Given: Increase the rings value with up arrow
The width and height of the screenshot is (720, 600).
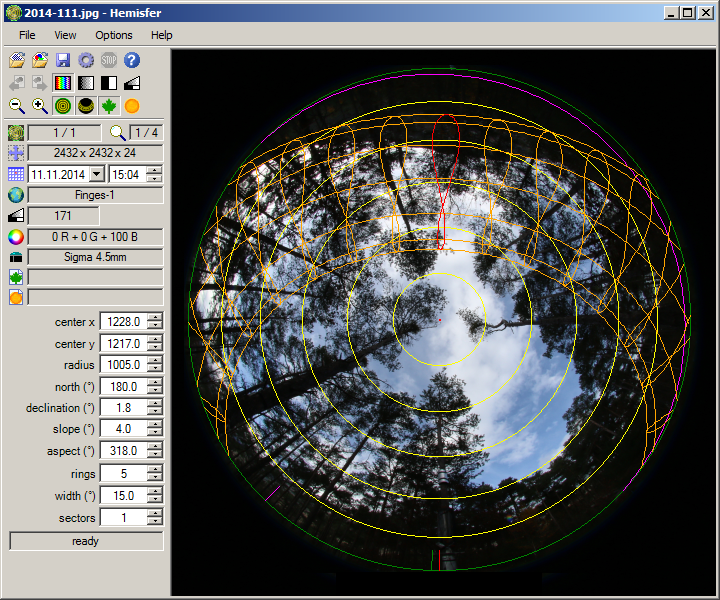Looking at the screenshot, I should coord(154,470).
